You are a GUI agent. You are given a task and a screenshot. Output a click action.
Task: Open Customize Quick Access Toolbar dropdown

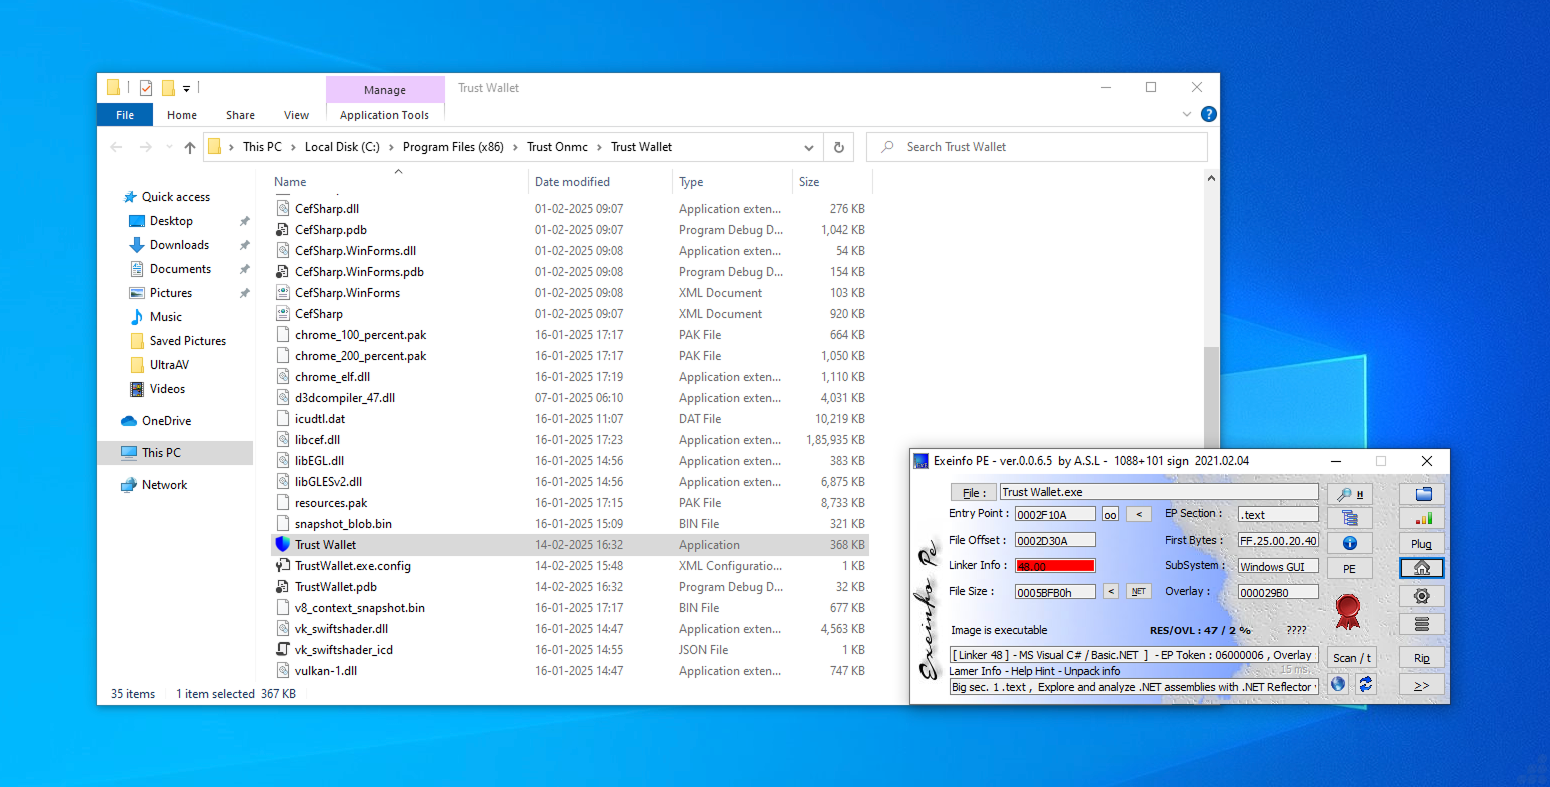(x=186, y=89)
